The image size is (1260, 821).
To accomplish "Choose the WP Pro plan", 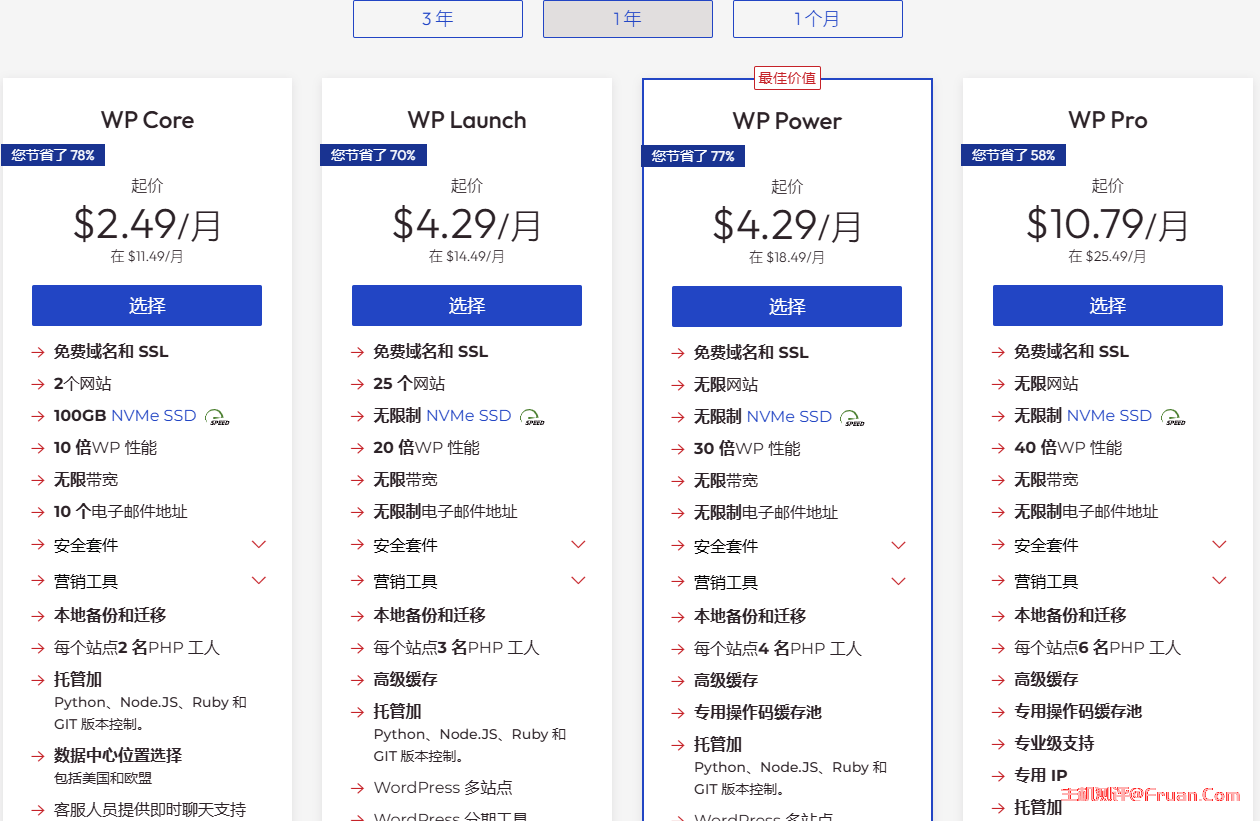I will coord(1107,305).
